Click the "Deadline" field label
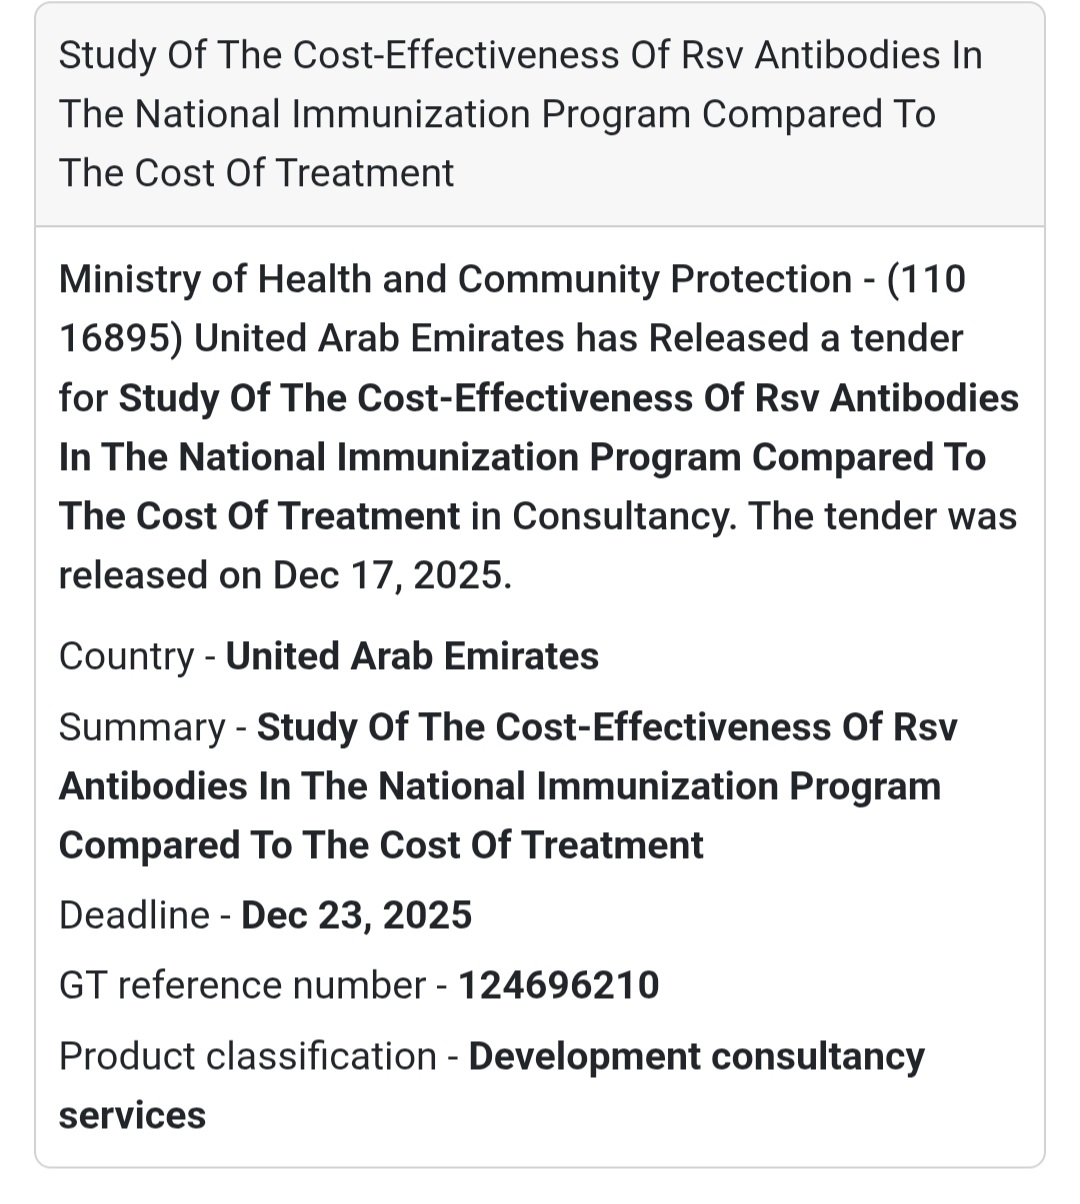1080x1204 pixels. point(134,916)
